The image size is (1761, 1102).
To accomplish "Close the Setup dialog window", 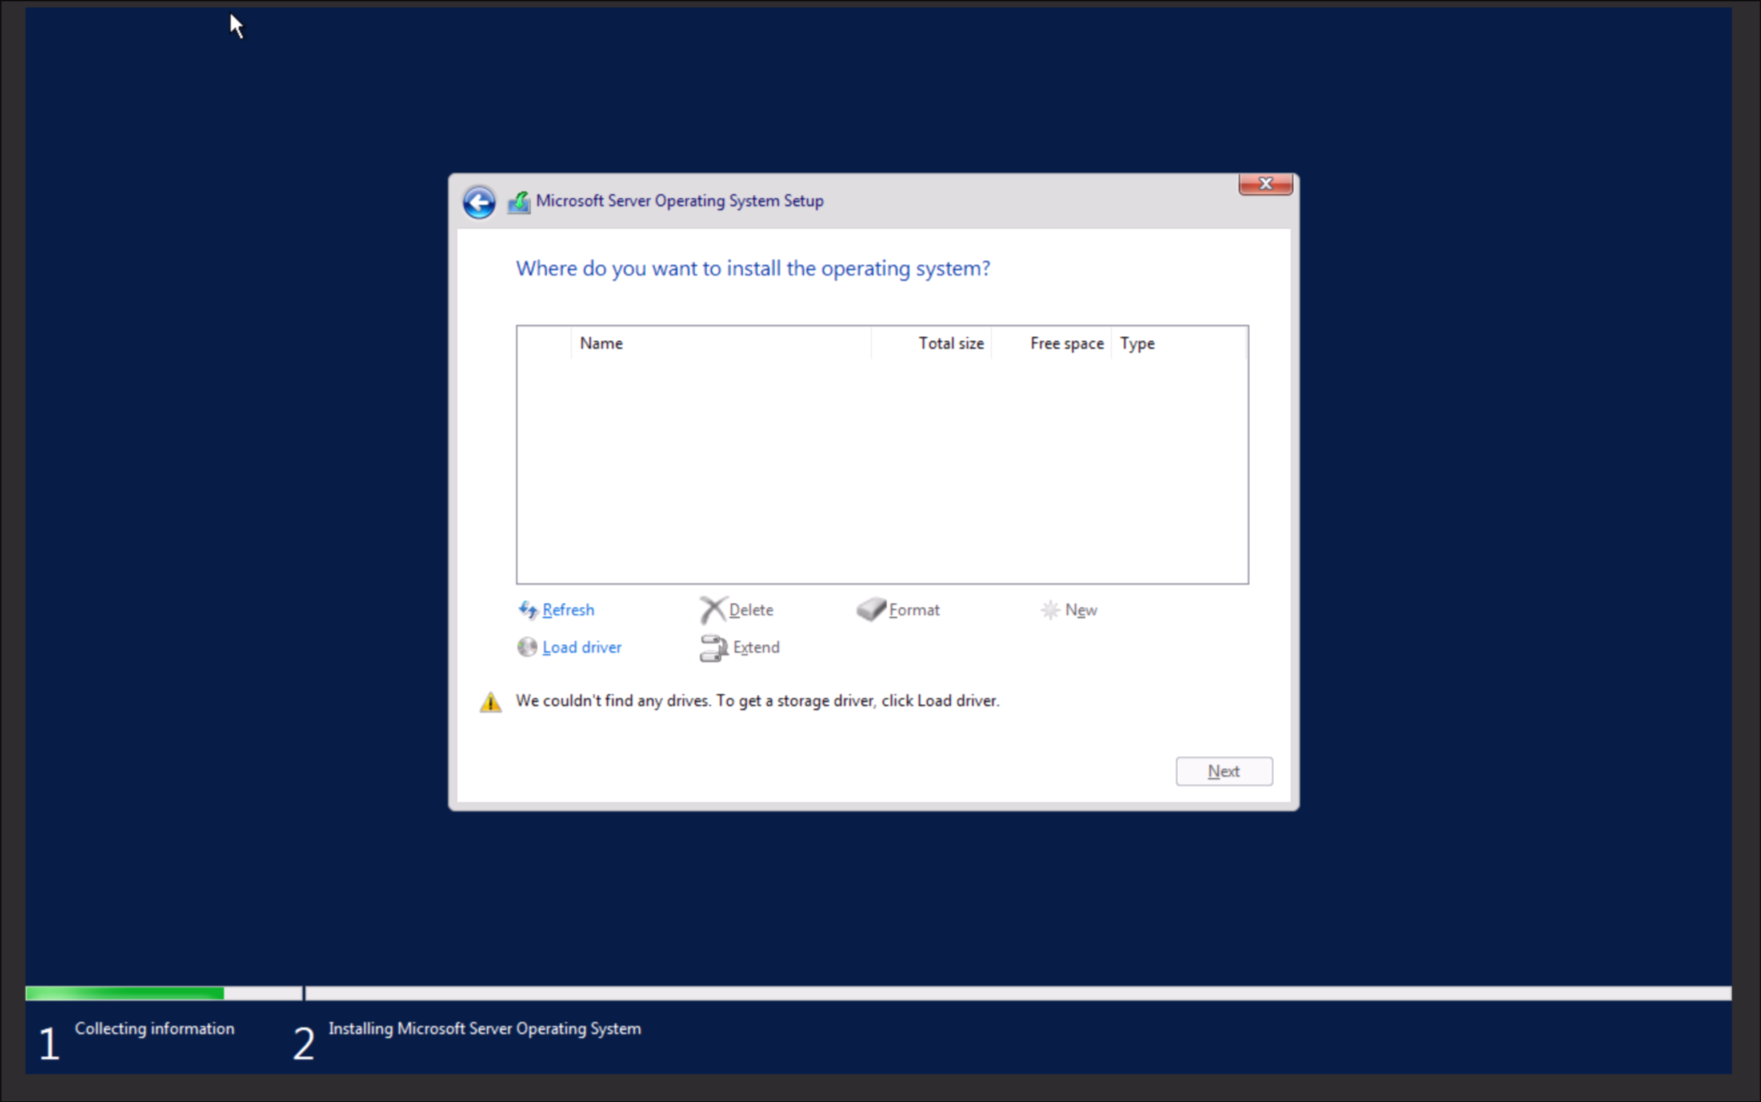I will [1265, 184].
